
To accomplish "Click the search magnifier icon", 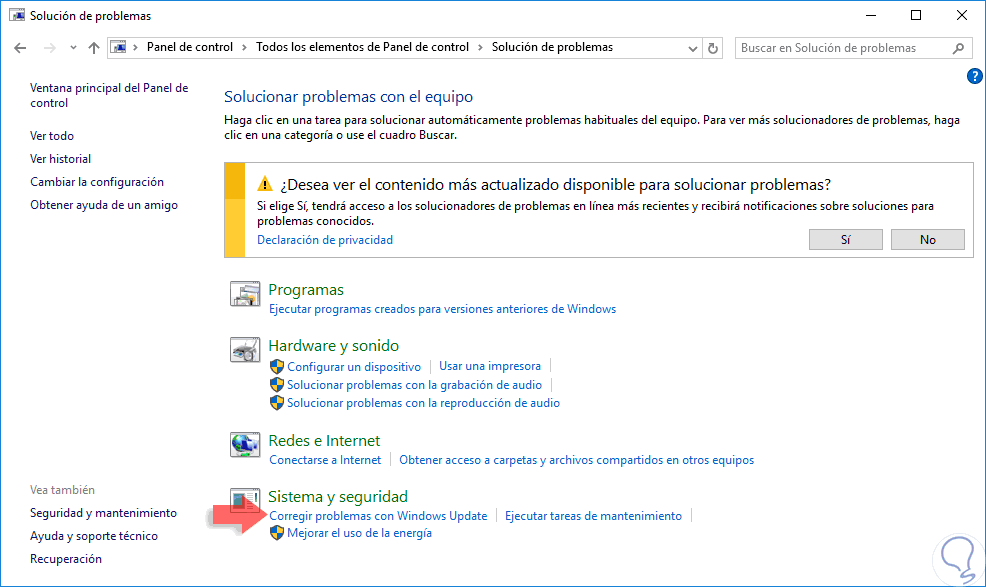I will tap(958, 48).
